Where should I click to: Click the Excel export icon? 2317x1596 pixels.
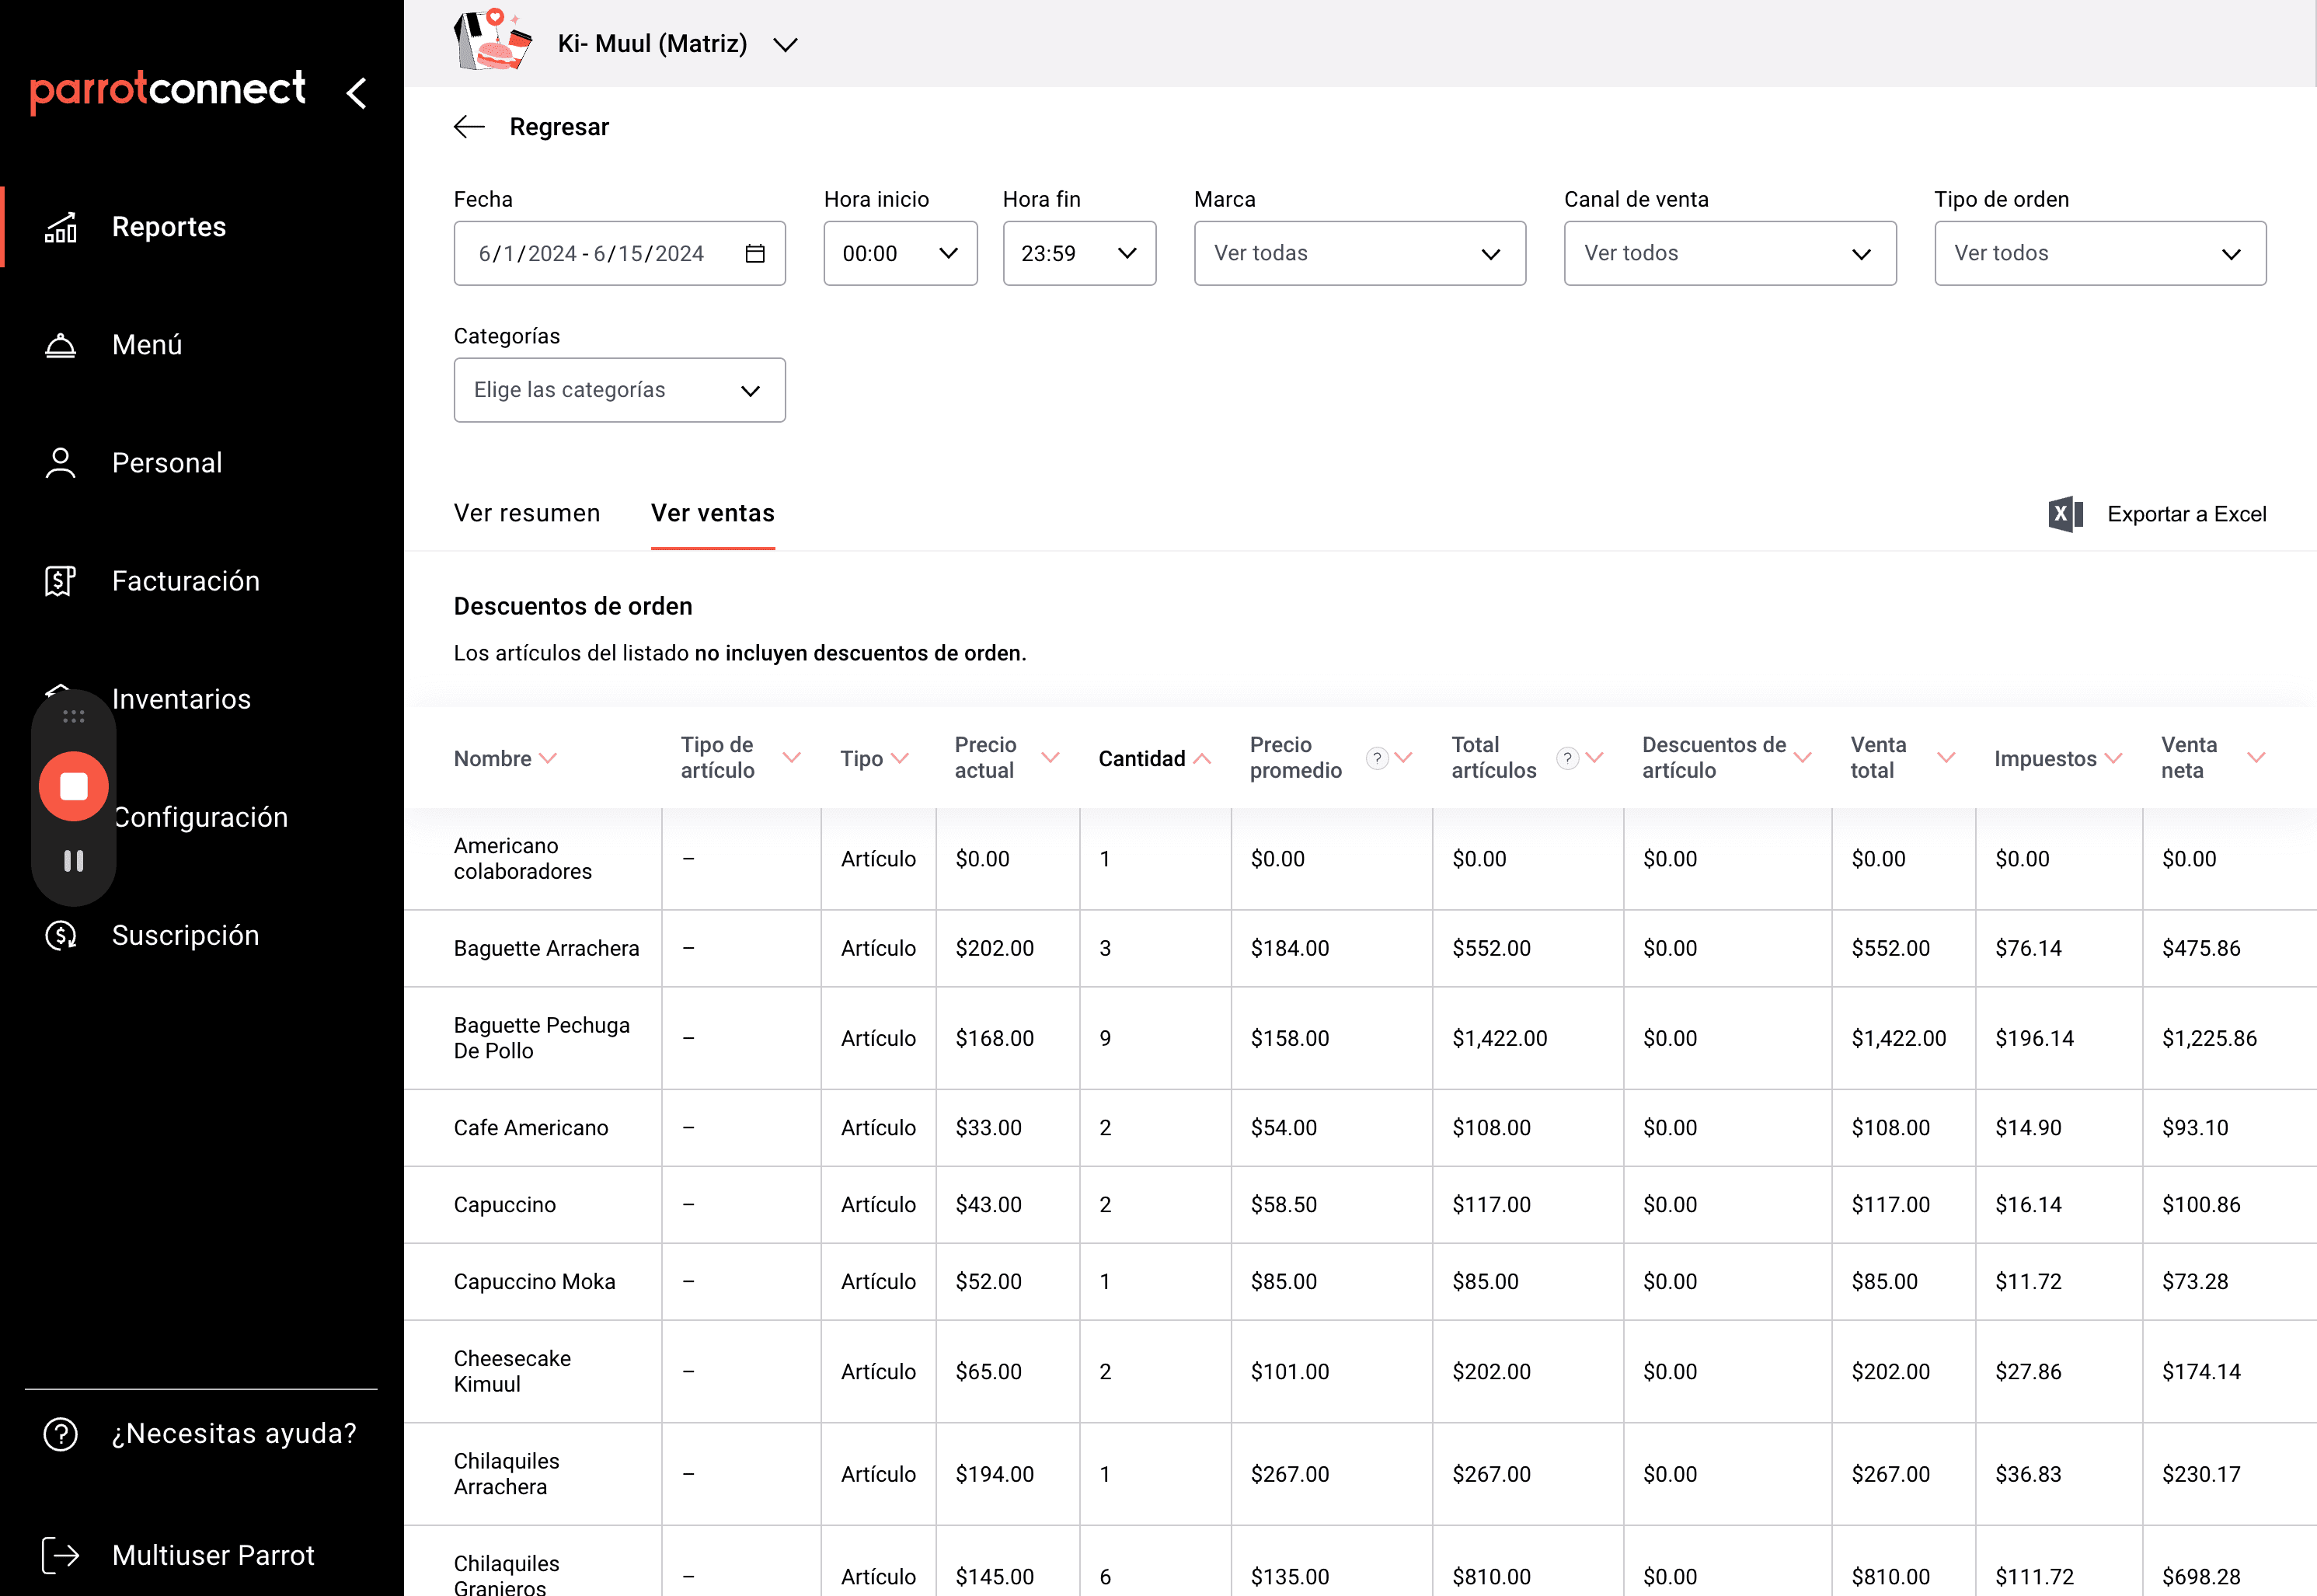[x=2065, y=514]
